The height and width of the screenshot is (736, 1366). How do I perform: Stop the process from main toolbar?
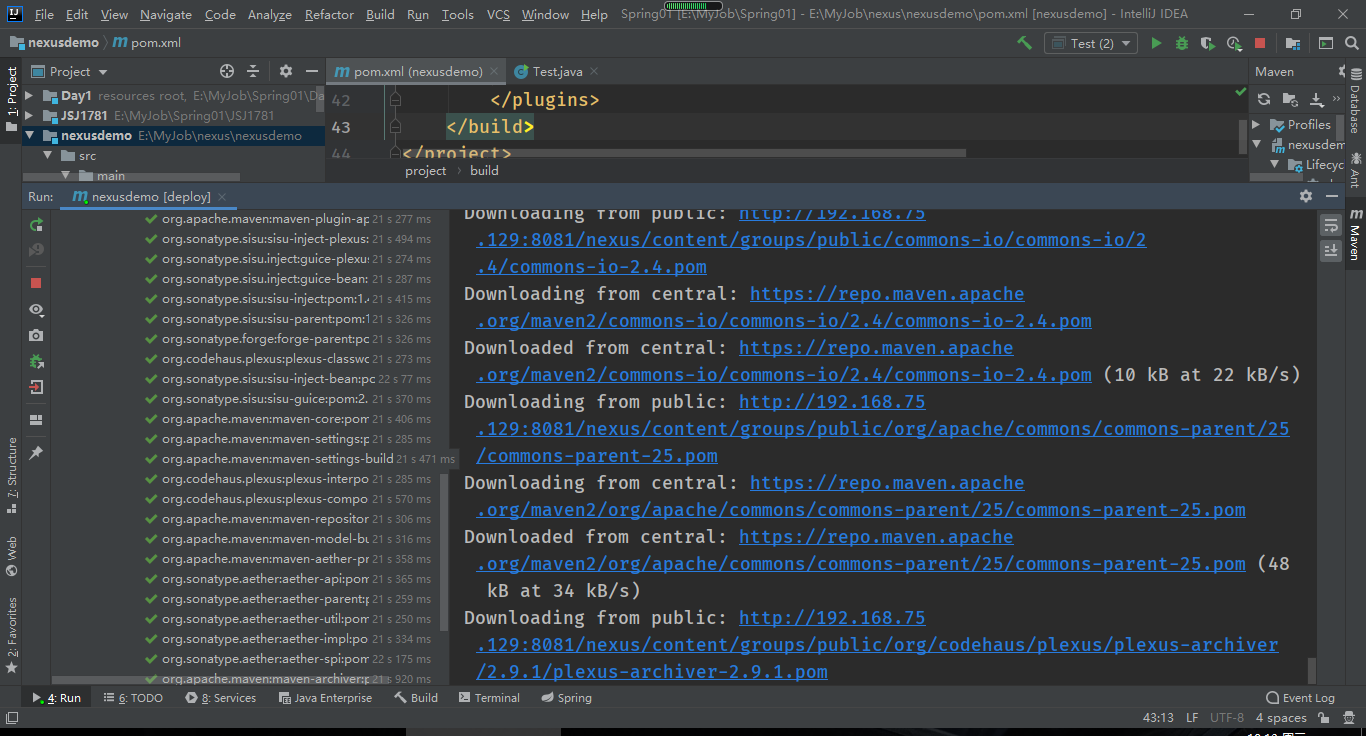point(1260,43)
